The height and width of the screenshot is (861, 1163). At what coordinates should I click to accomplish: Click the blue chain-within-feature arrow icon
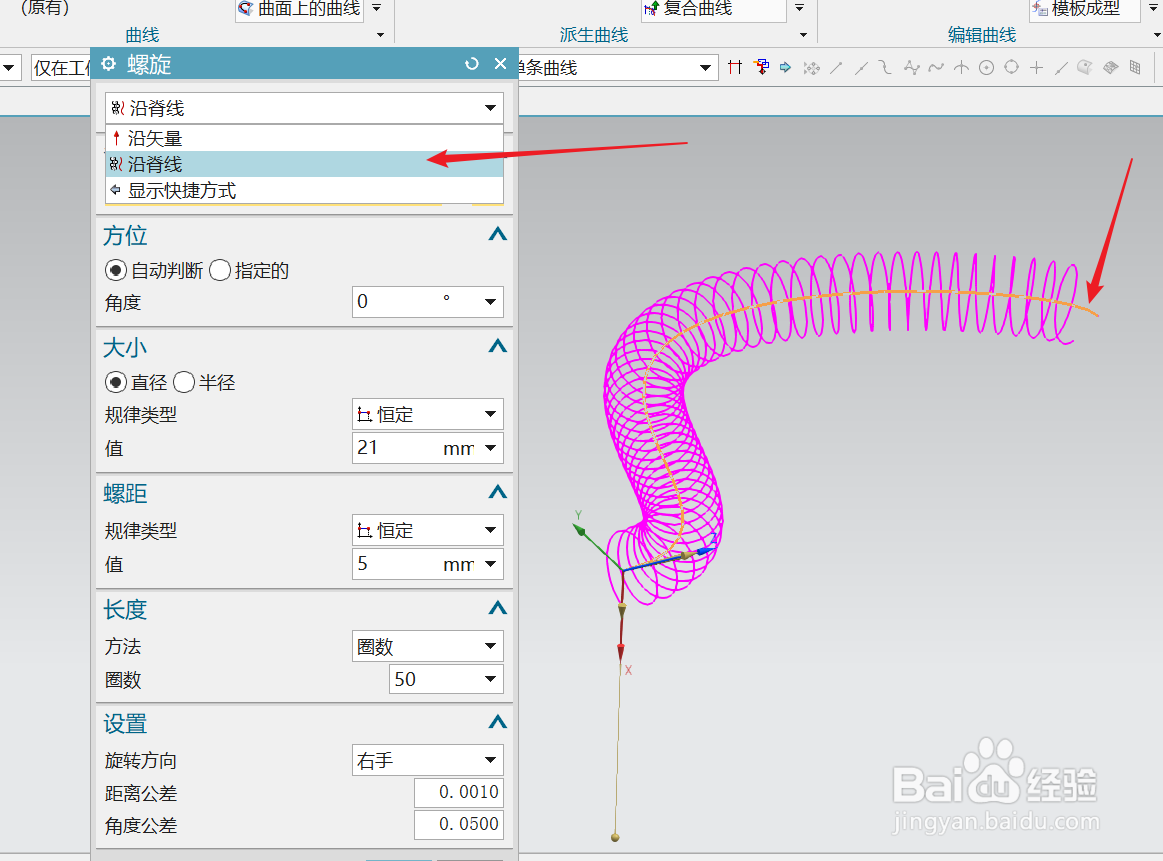pos(785,67)
